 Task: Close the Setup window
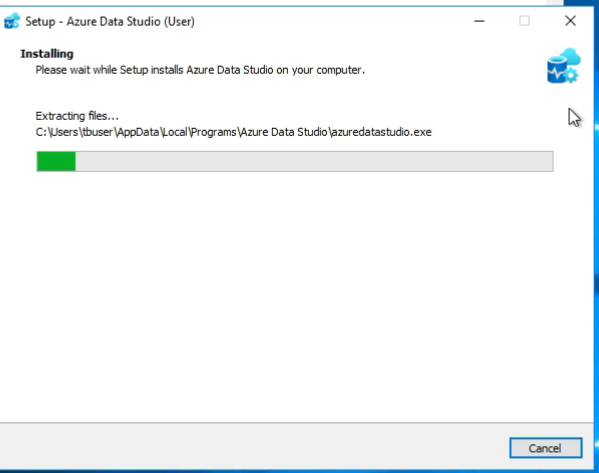pyautogui.click(x=570, y=21)
